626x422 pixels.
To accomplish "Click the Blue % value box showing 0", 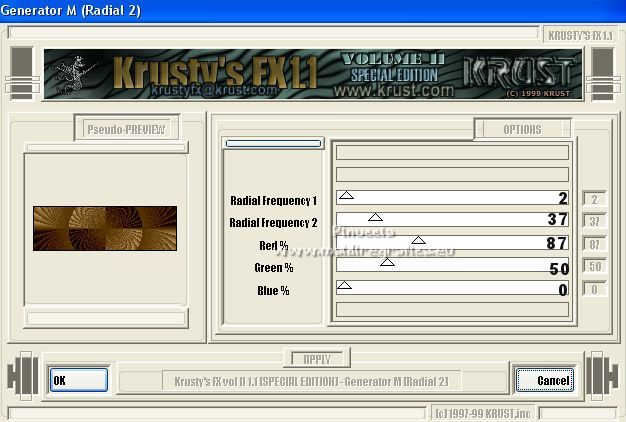I will point(594,289).
